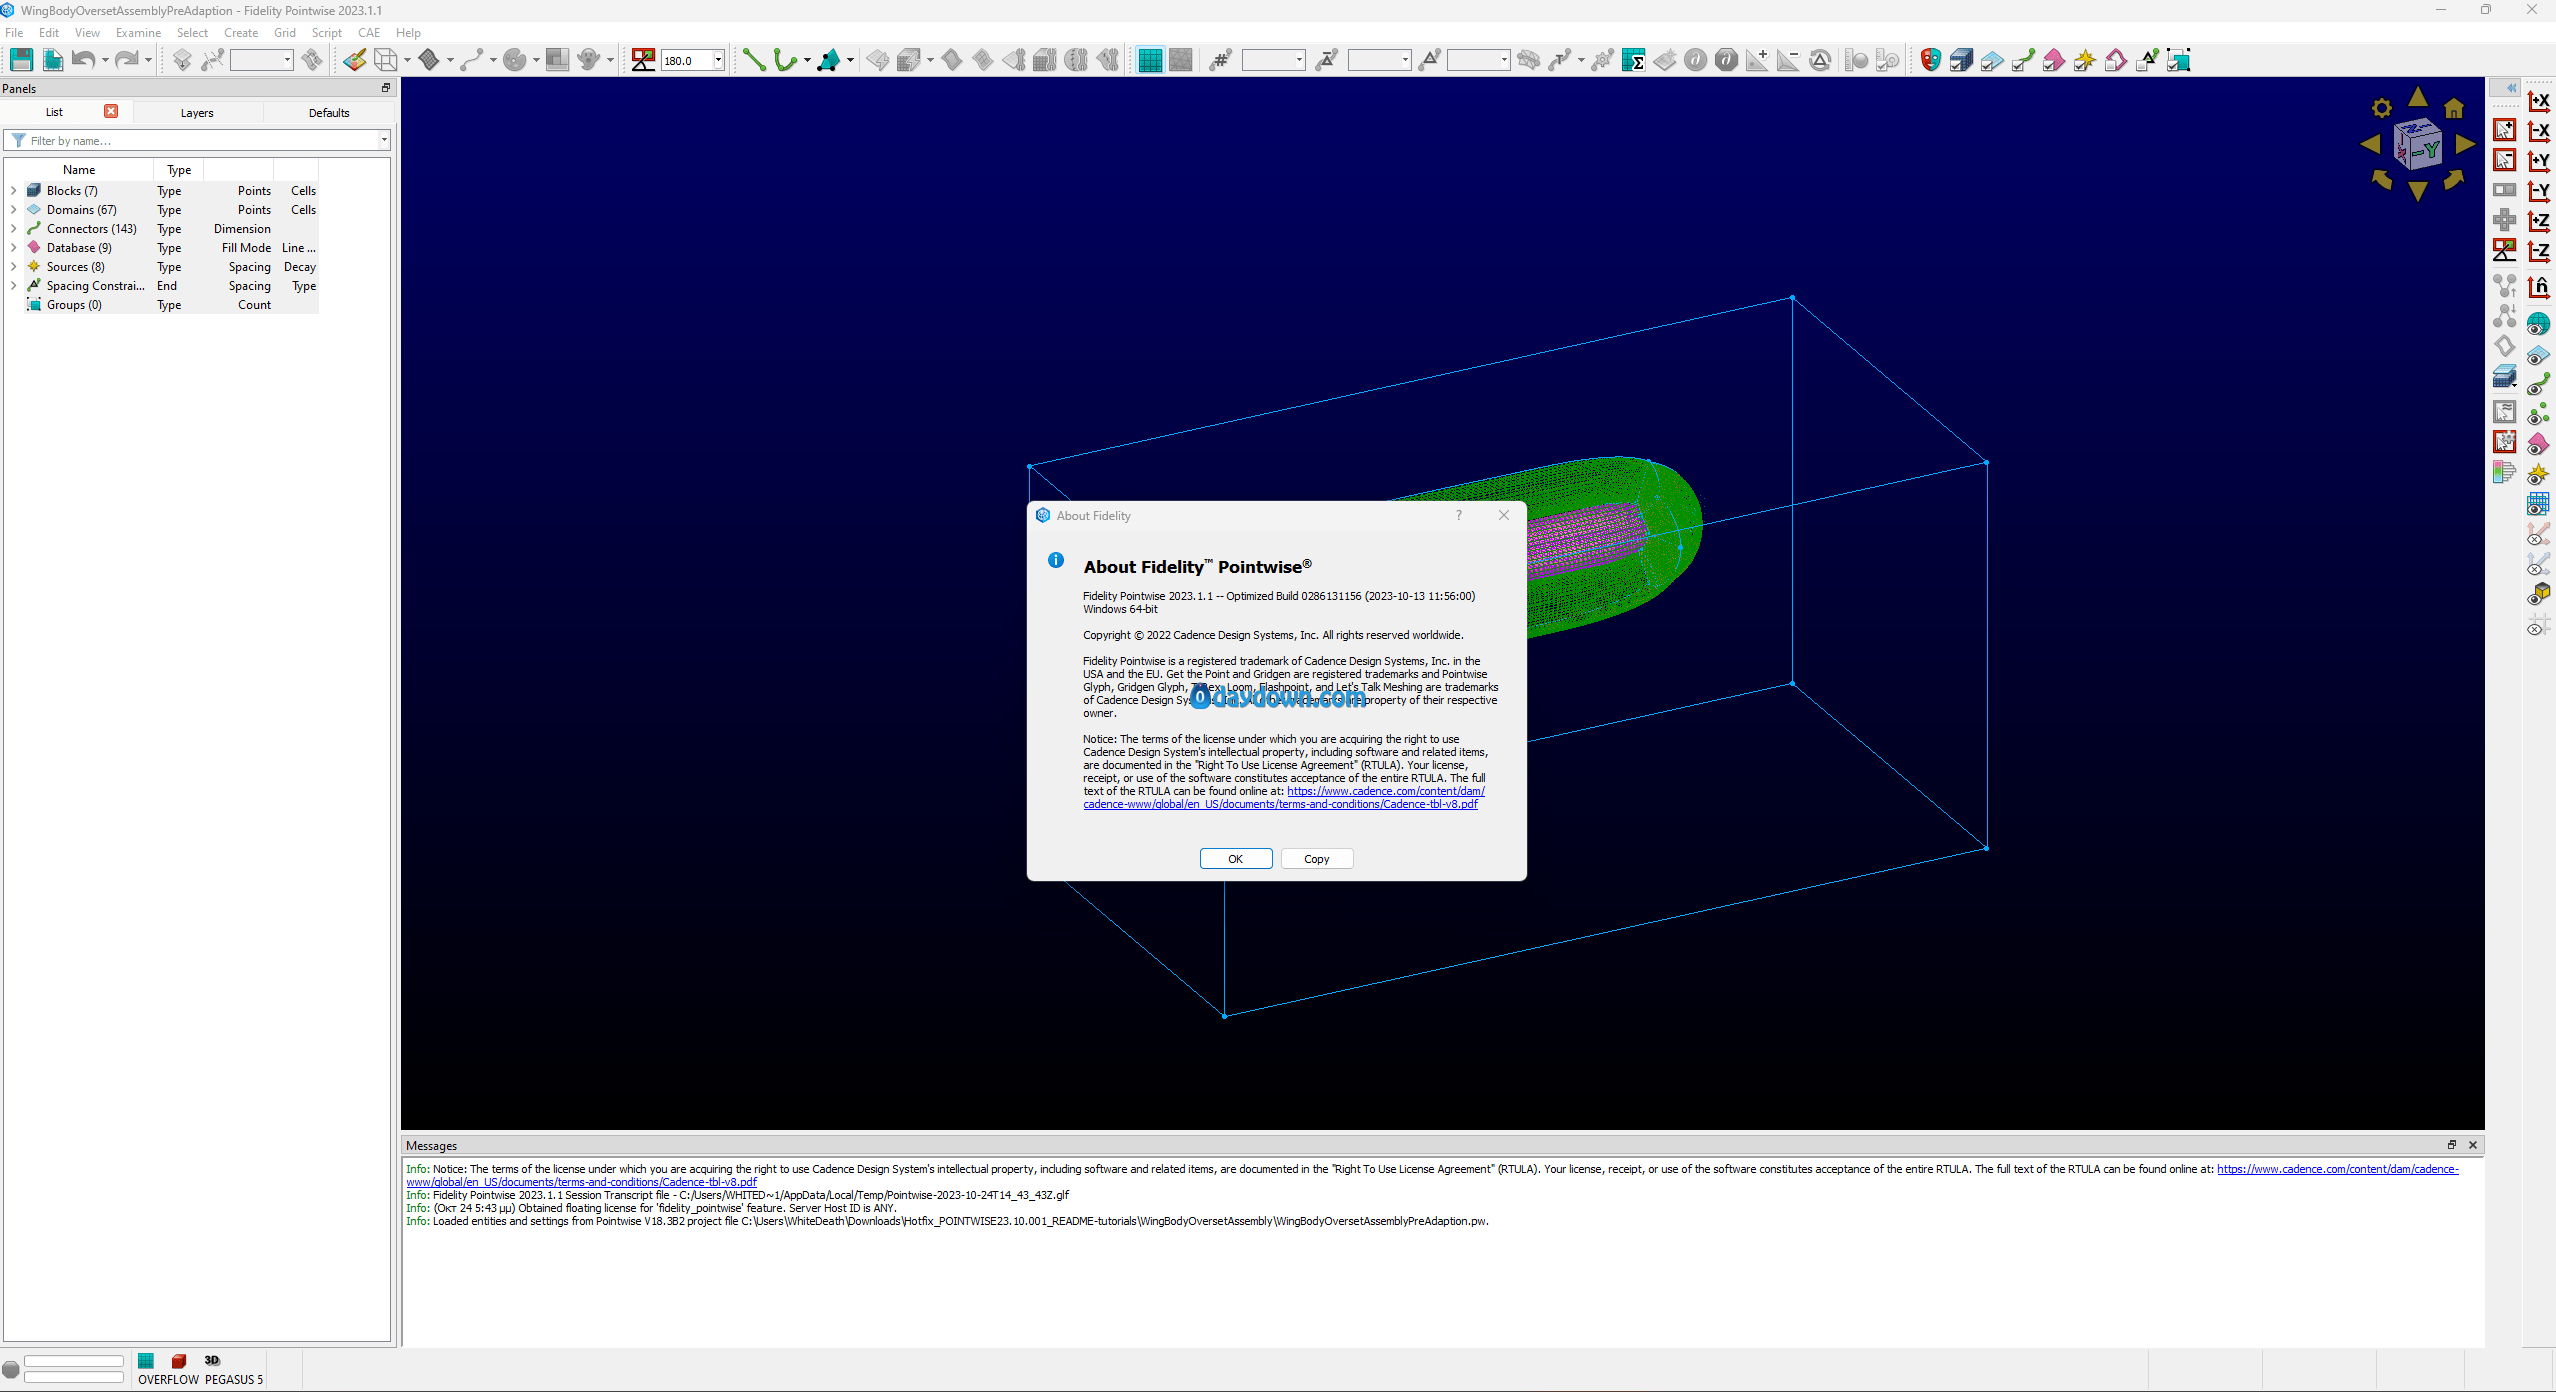Screen dimensions: 2556x1392
Task: Click the wireframe cube display icon
Action: pos(385,60)
